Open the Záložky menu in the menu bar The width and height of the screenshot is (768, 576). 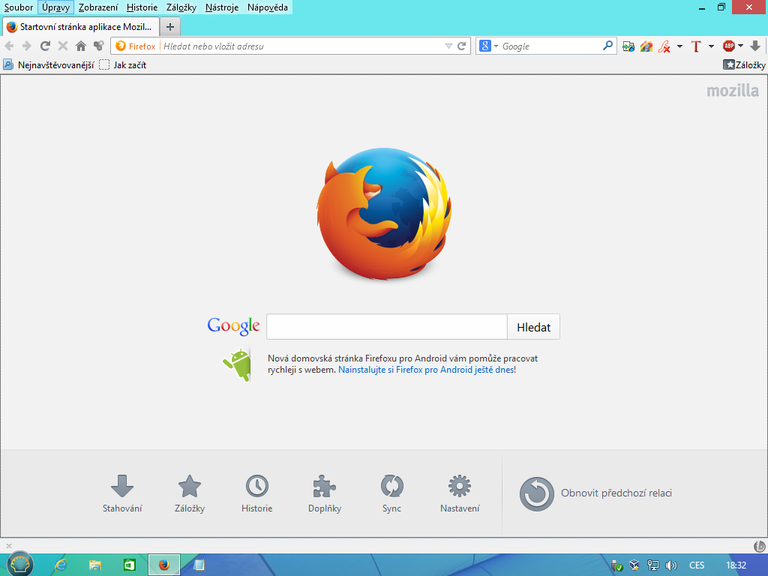point(181,7)
